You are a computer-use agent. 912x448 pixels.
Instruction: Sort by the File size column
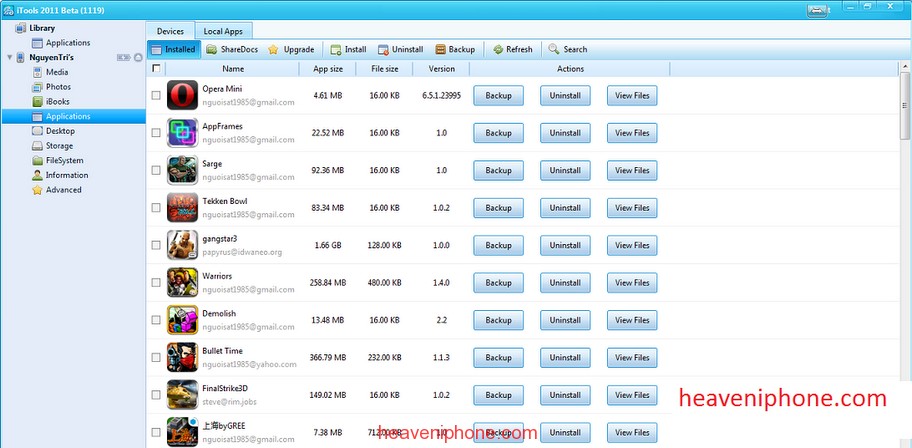(x=384, y=69)
